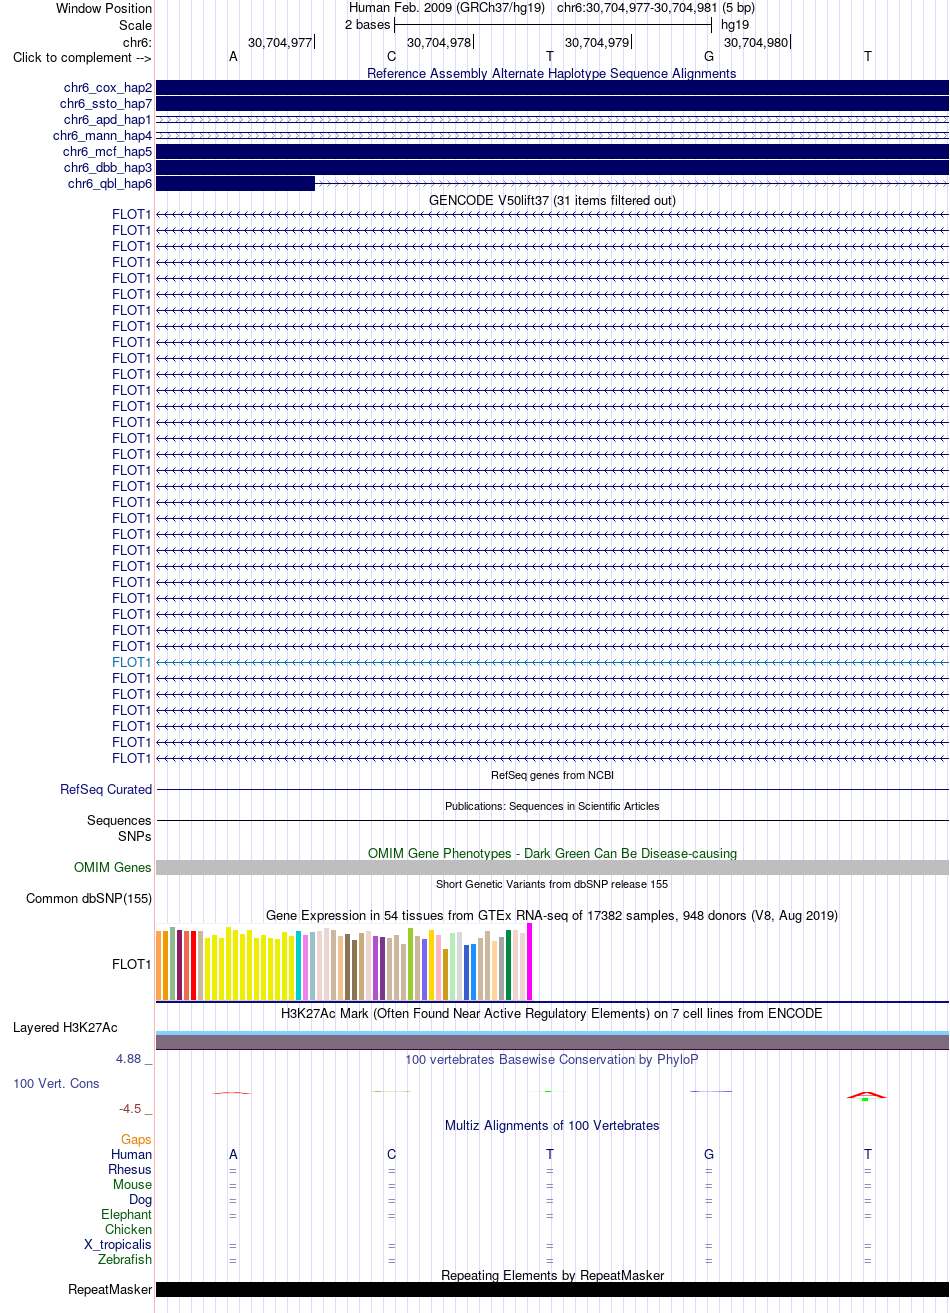Open the OMIM Gene Phenotypes track title
Viewport: 950px width, 1313px height.
[x=552, y=854]
